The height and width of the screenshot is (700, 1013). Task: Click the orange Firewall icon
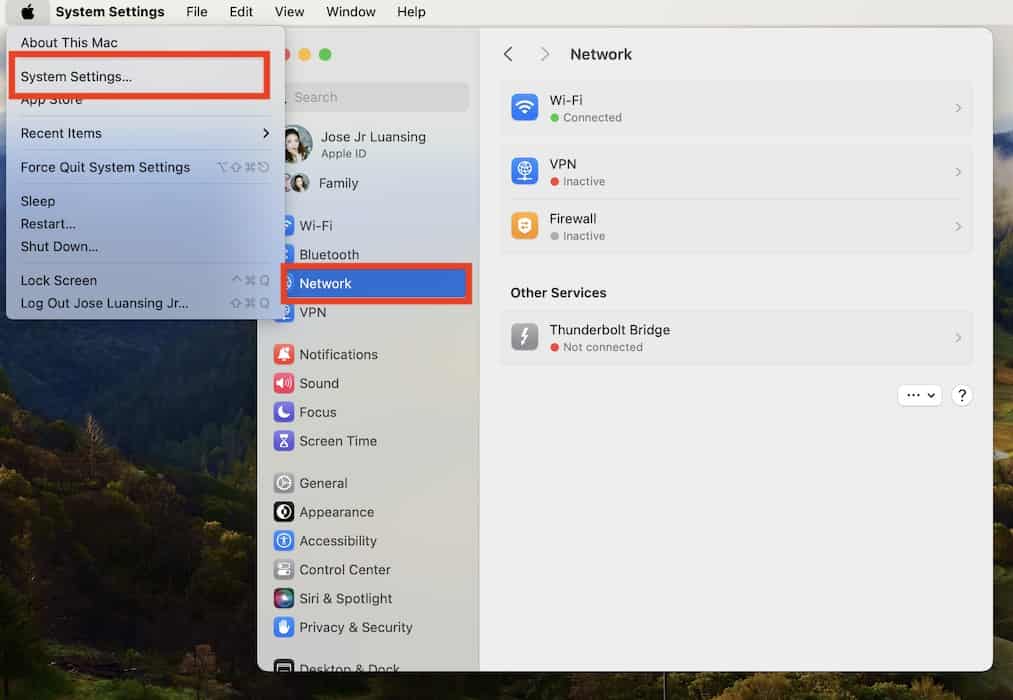pos(524,226)
